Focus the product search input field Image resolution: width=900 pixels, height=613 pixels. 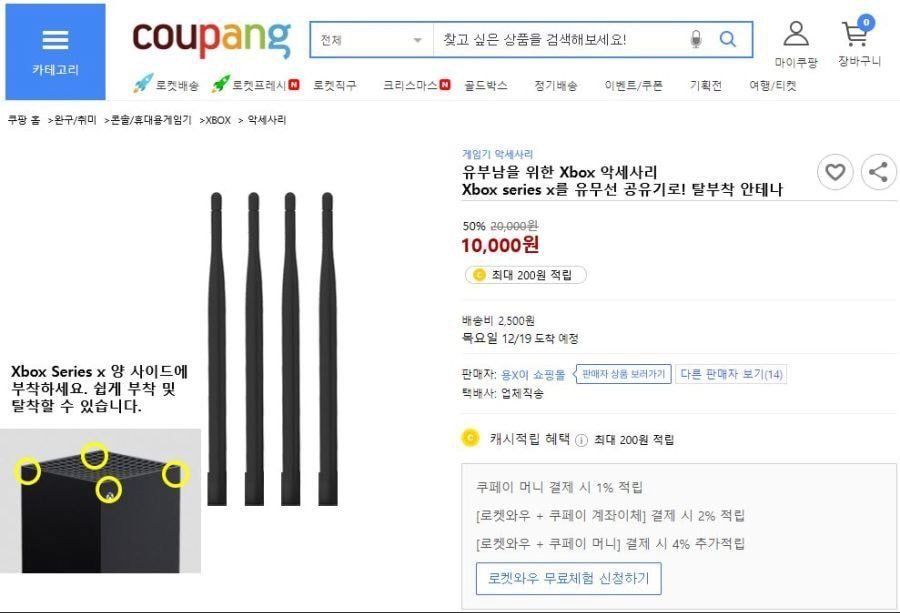point(560,40)
